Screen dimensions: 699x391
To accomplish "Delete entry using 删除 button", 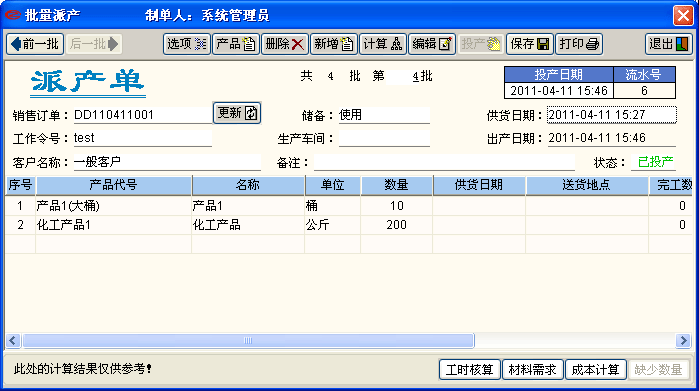I will pyautogui.click(x=285, y=44).
